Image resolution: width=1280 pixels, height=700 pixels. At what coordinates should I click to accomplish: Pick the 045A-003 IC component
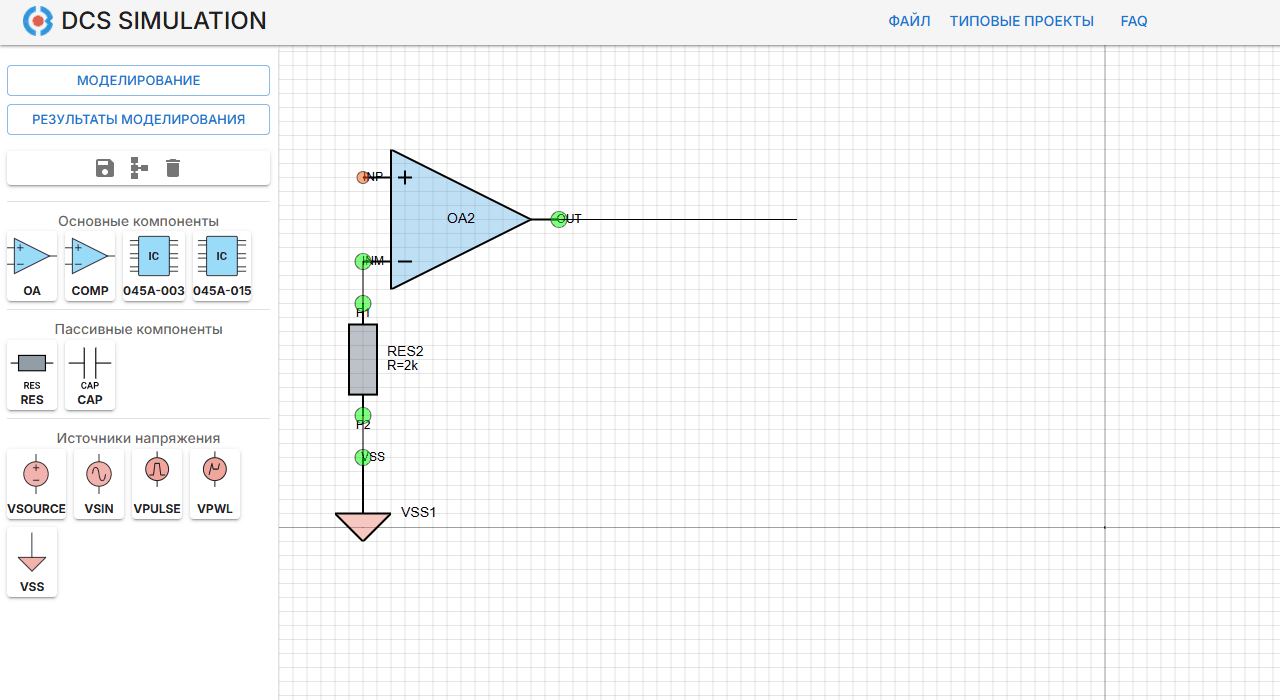tap(154, 266)
